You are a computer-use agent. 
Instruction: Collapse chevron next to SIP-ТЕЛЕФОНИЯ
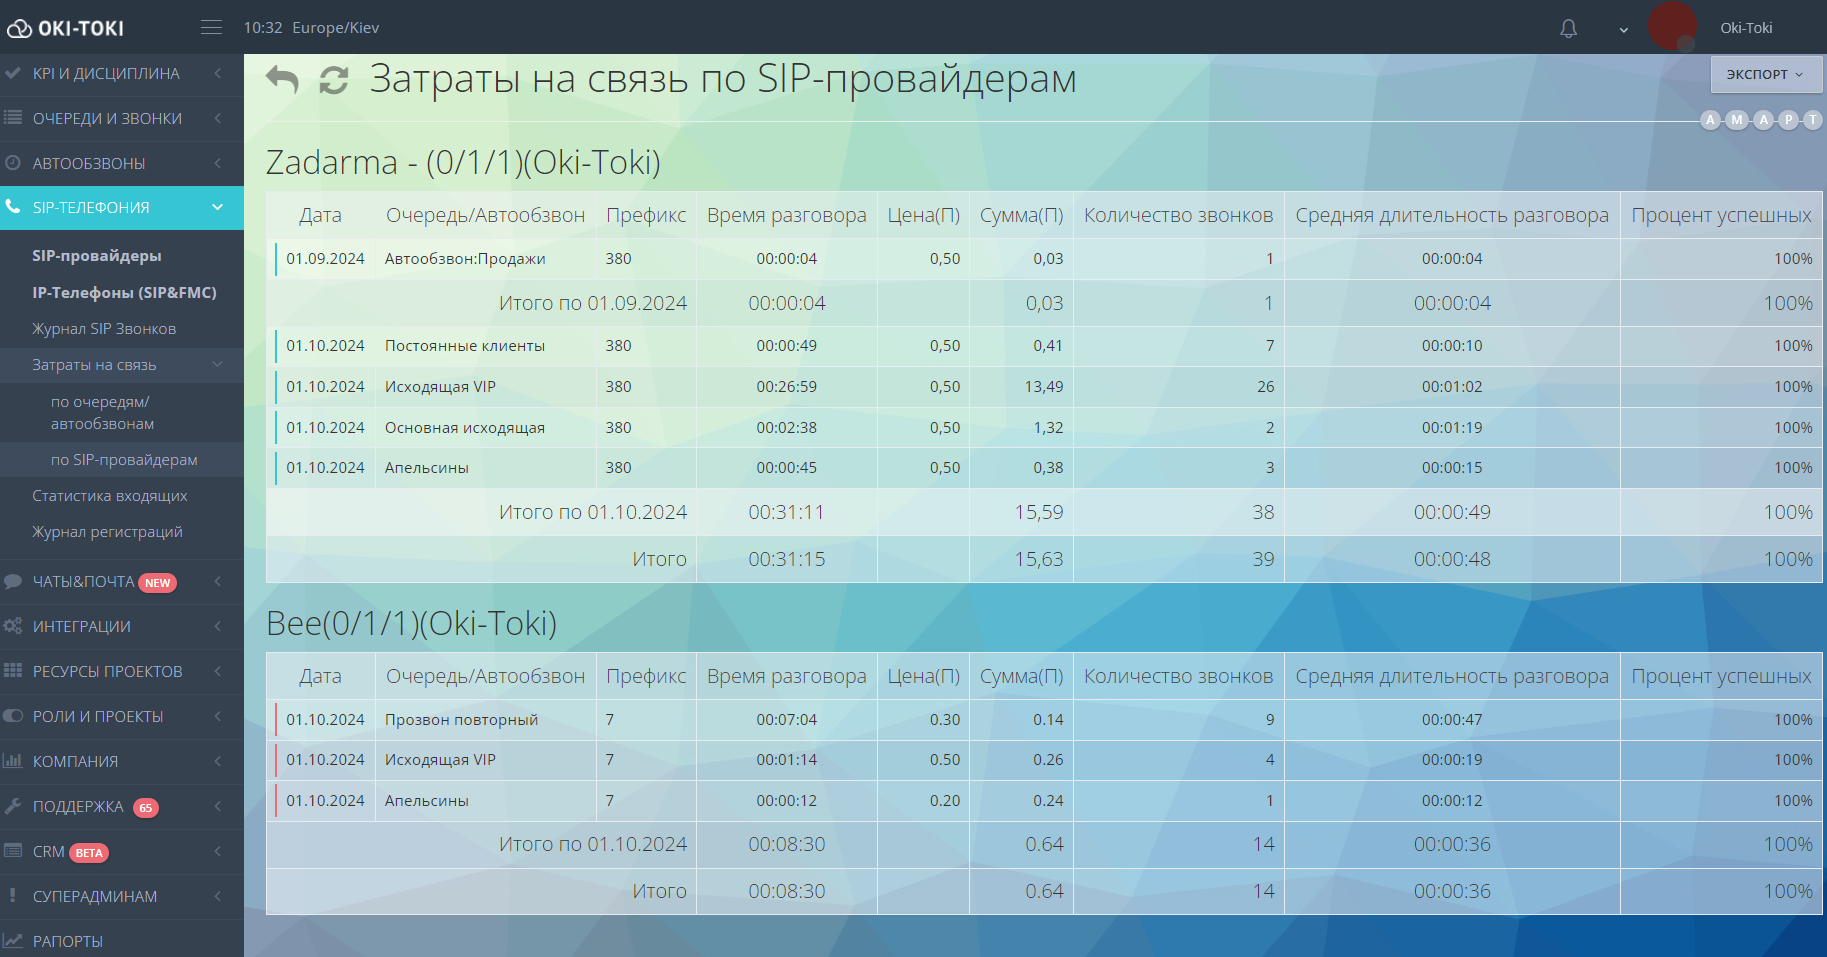click(x=218, y=207)
